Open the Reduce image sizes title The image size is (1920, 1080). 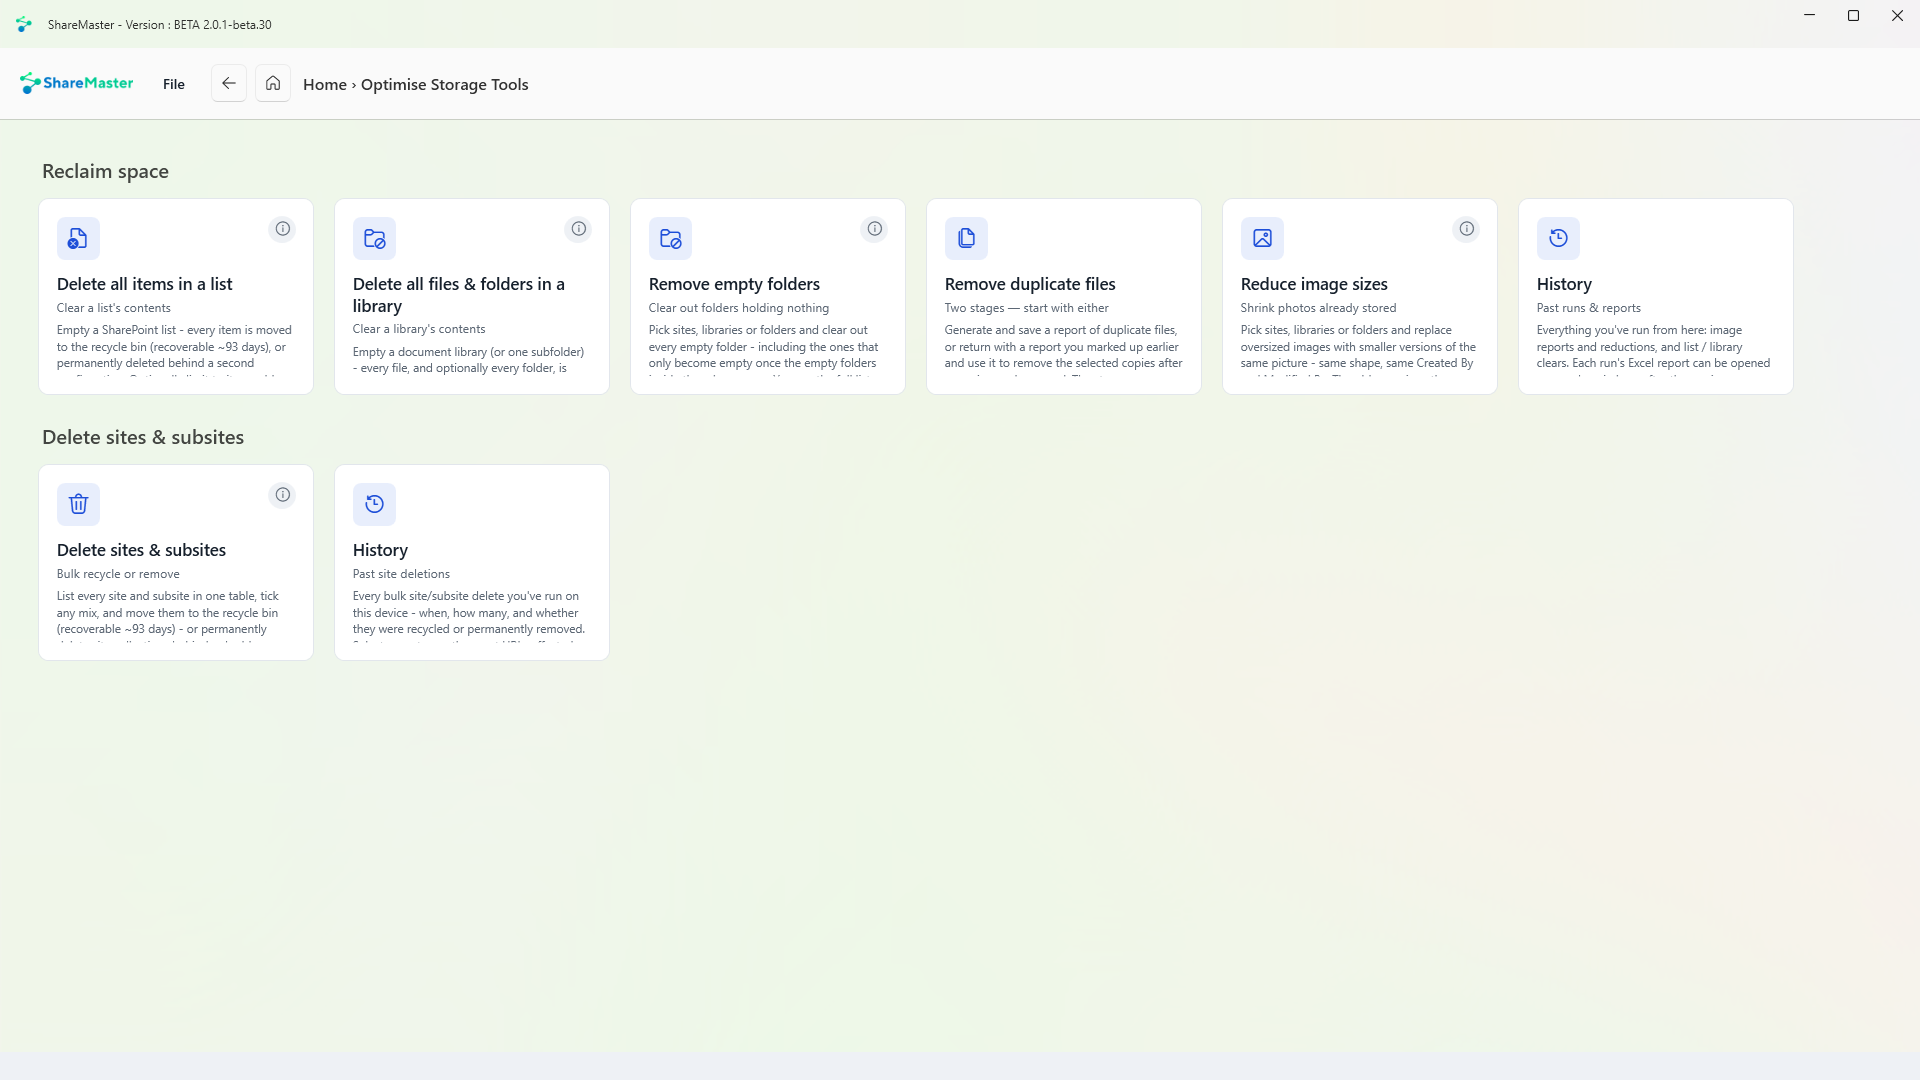(x=1314, y=284)
